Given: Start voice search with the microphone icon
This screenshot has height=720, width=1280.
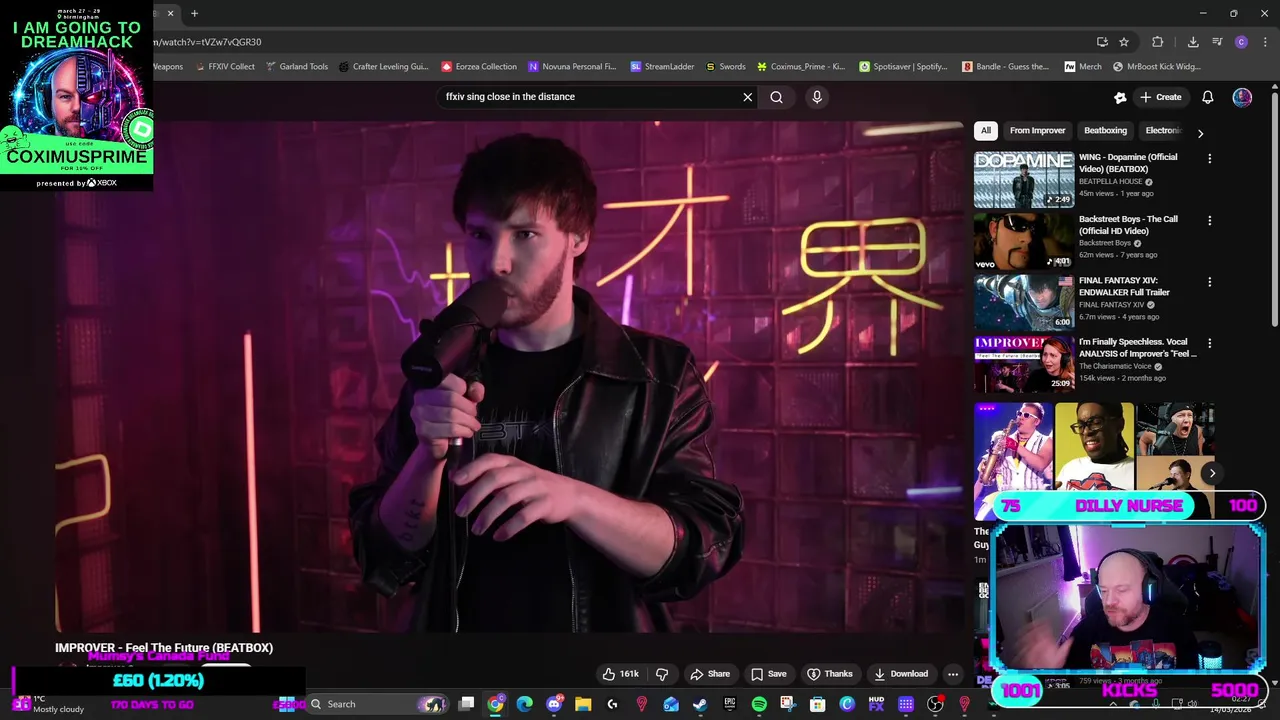Looking at the screenshot, I should (817, 97).
